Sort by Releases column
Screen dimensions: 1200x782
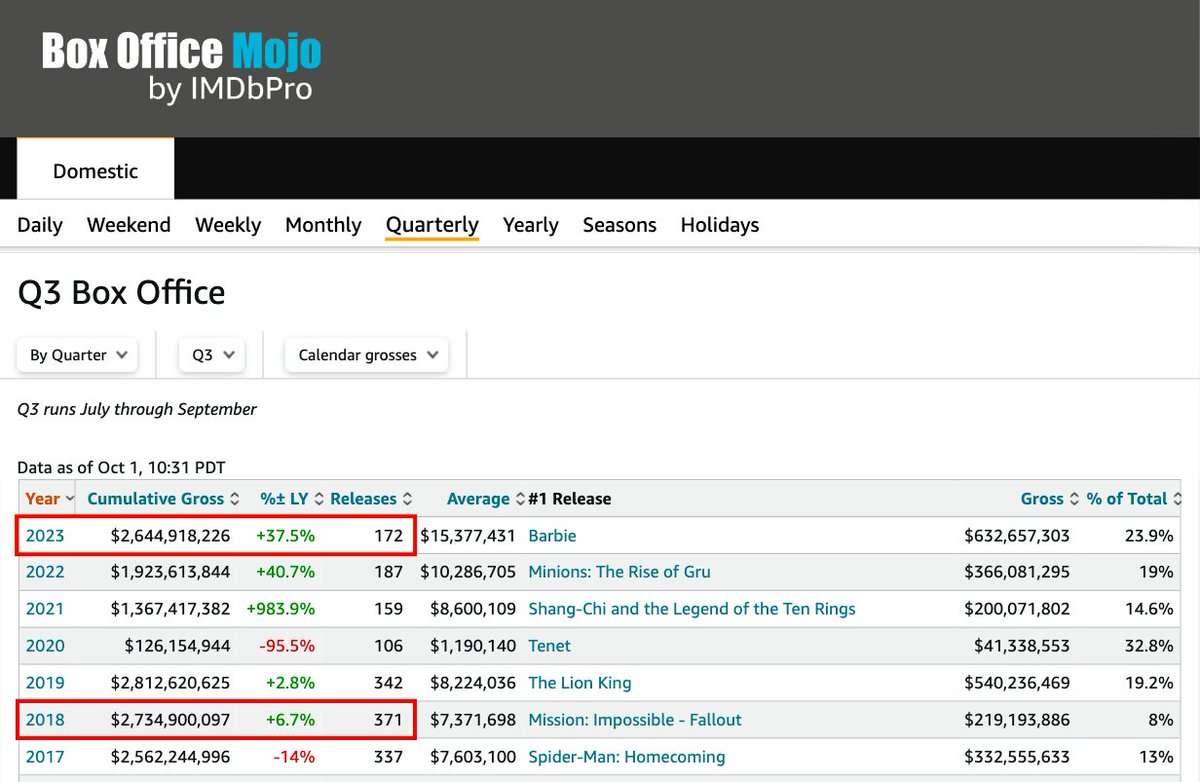pos(370,498)
